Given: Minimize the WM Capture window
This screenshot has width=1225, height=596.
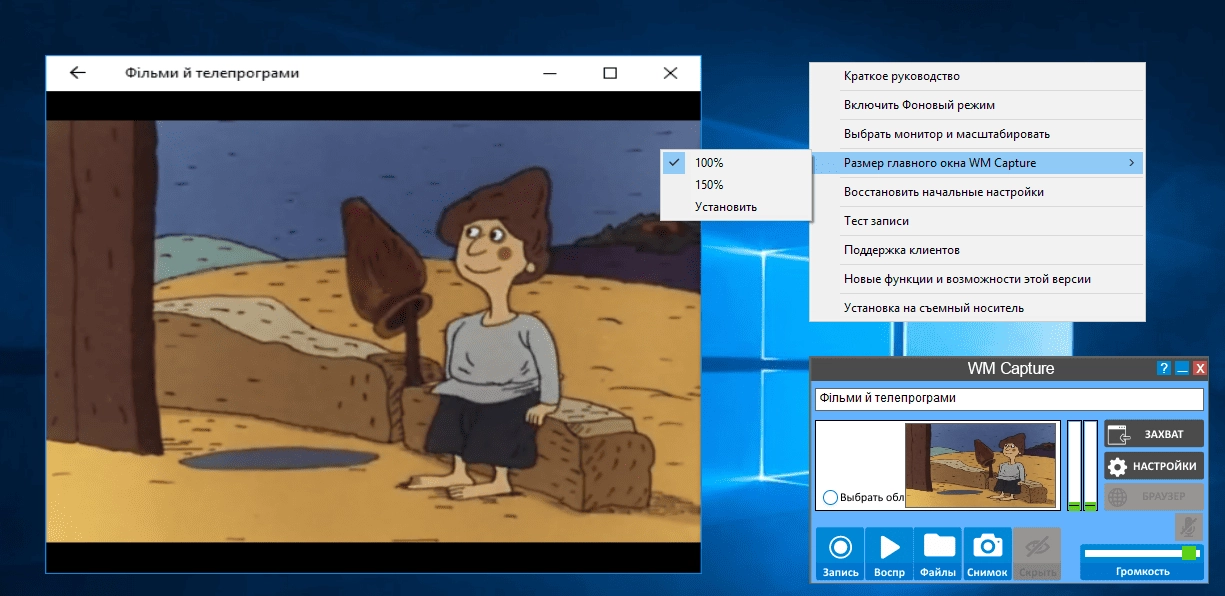Looking at the screenshot, I should point(1182,369).
